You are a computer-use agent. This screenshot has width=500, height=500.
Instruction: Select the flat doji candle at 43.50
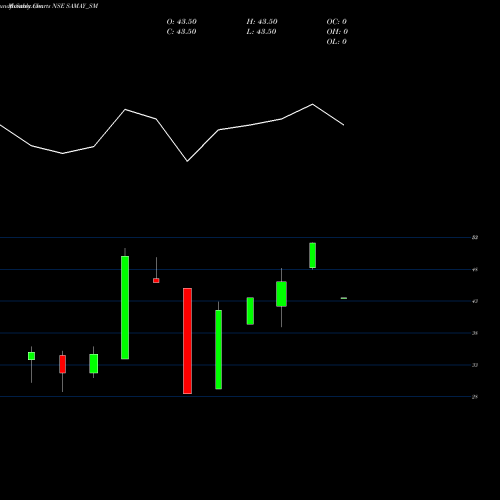344,298
